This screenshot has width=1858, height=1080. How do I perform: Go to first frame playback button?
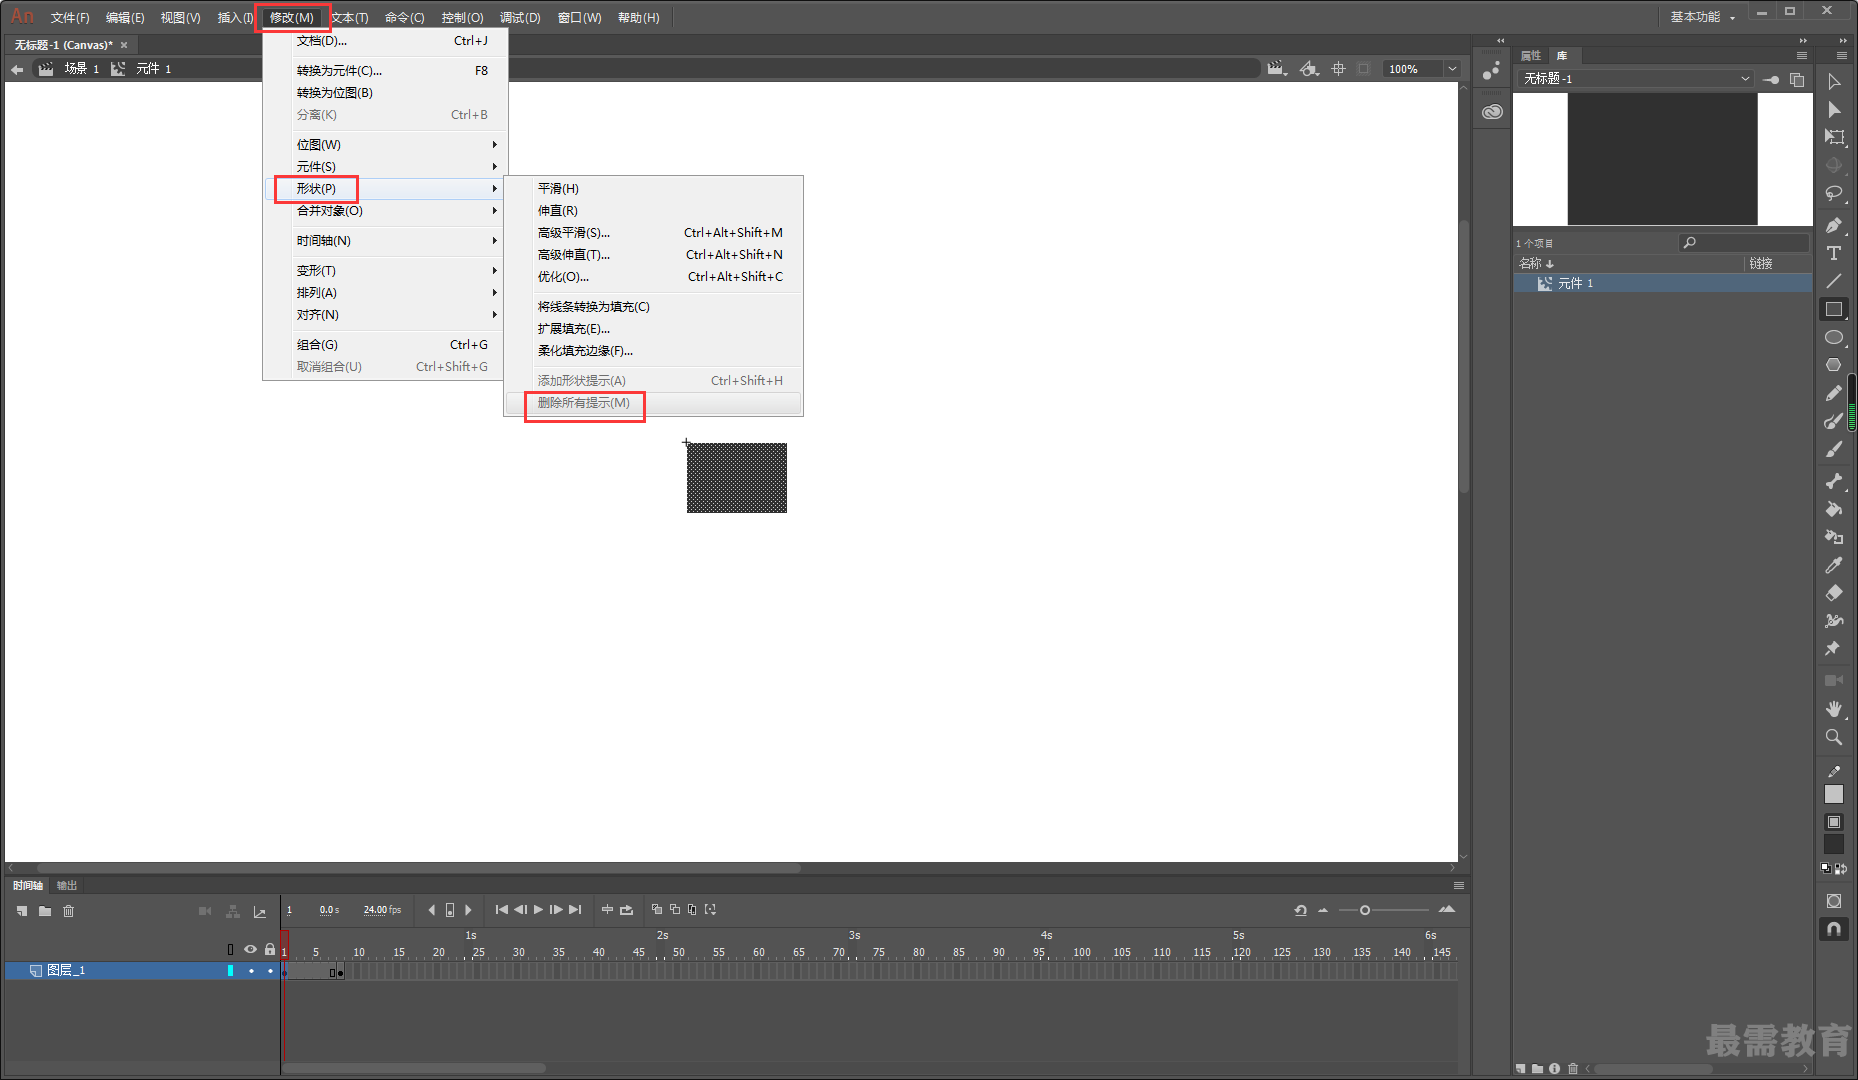(502, 910)
